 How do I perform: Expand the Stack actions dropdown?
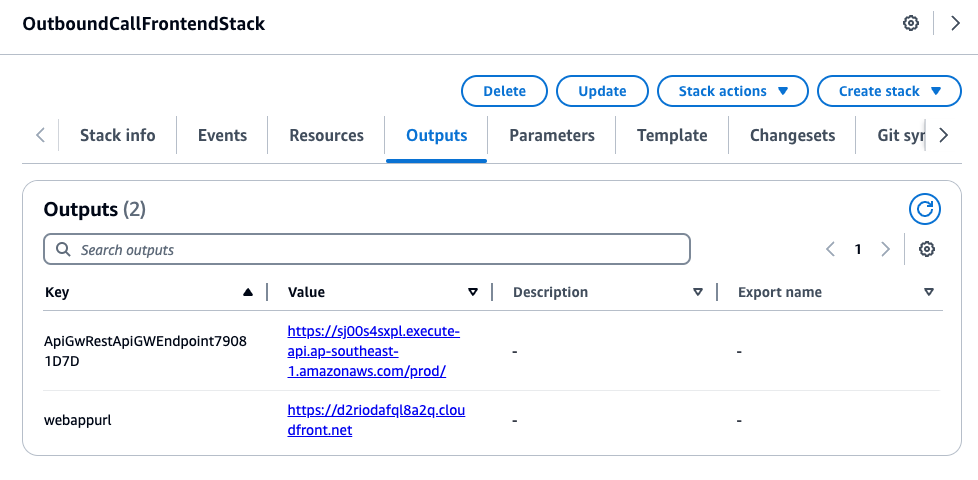pos(731,91)
